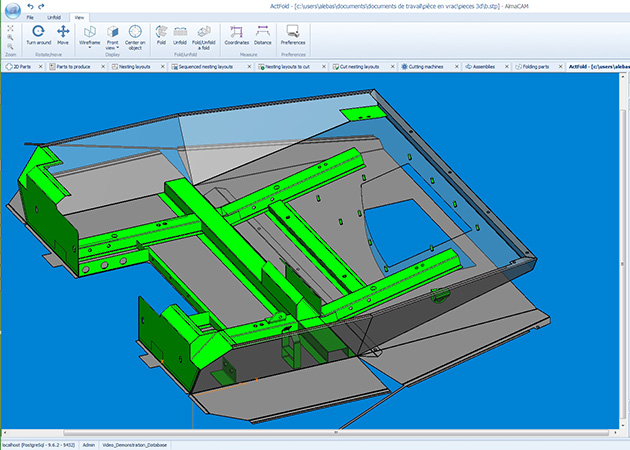Close the 2D Parts tab
The width and height of the screenshot is (630, 450).
[x=40, y=66]
